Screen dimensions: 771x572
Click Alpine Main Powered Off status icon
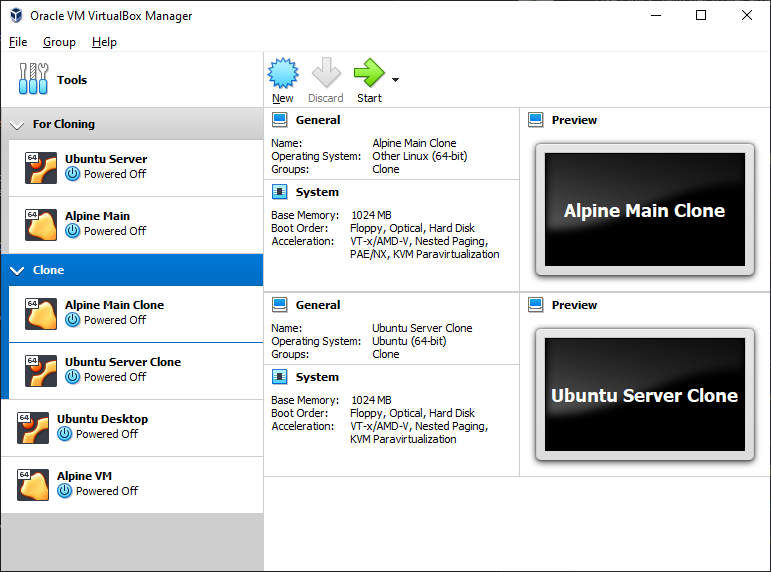pyautogui.click(x=73, y=231)
